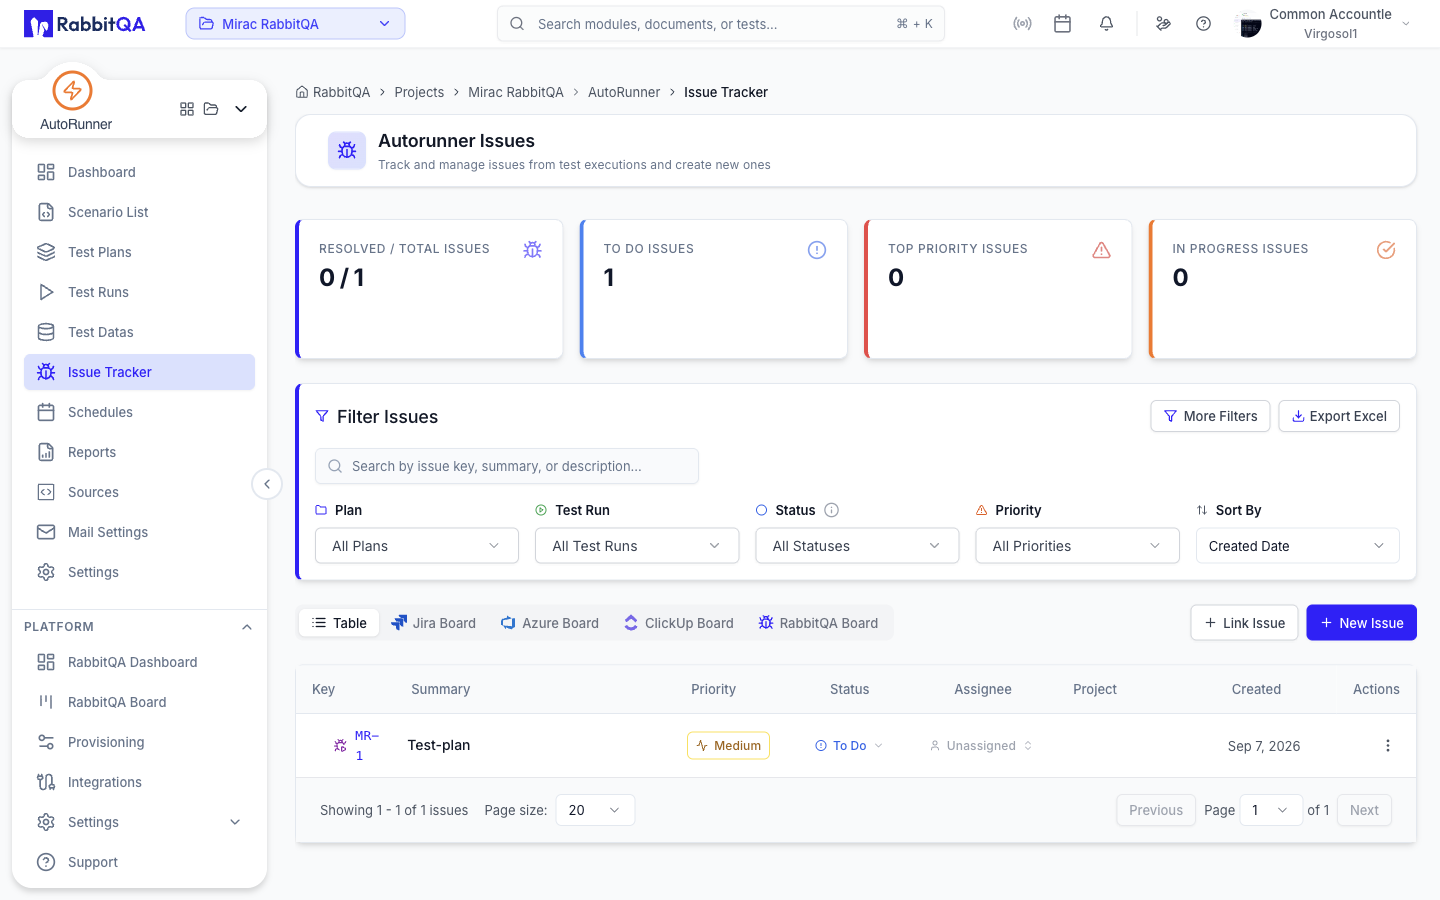Open the broadcast signal icon in top bar
Image resolution: width=1440 pixels, height=900 pixels.
tap(1022, 24)
